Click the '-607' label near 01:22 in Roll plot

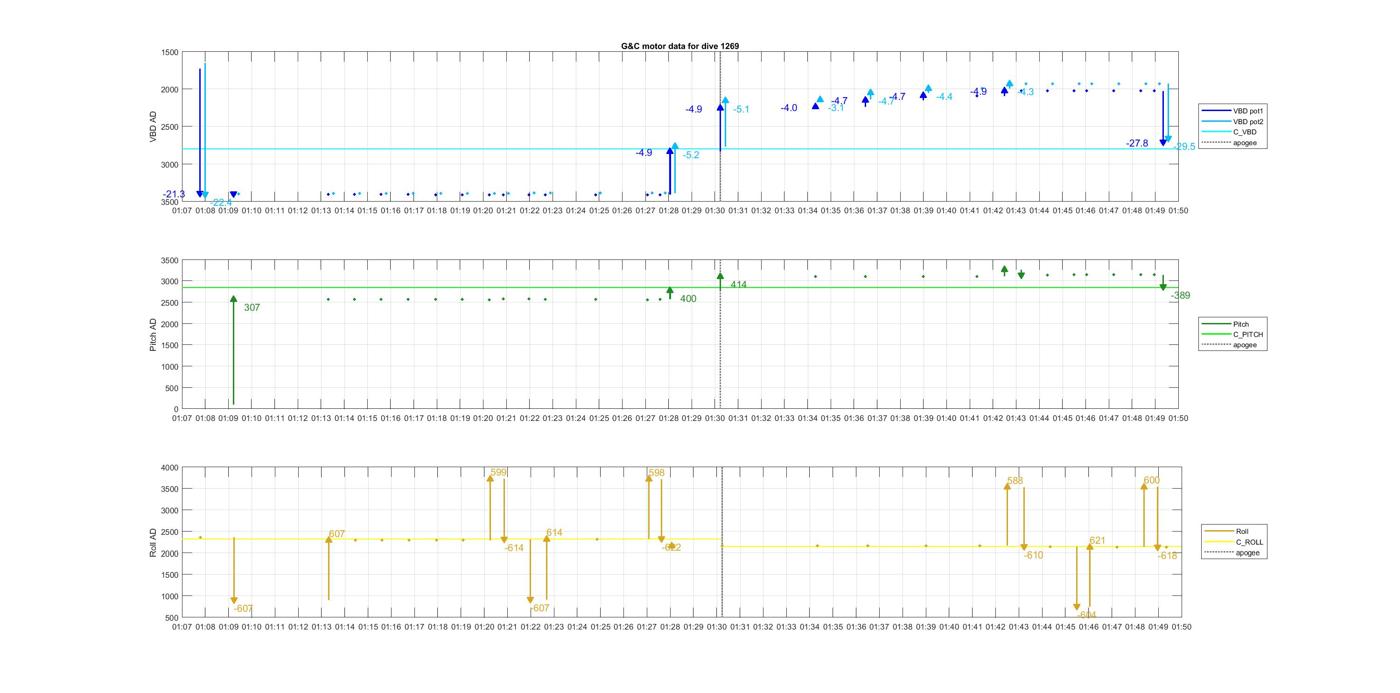pyautogui.click(x=540, y=608)
